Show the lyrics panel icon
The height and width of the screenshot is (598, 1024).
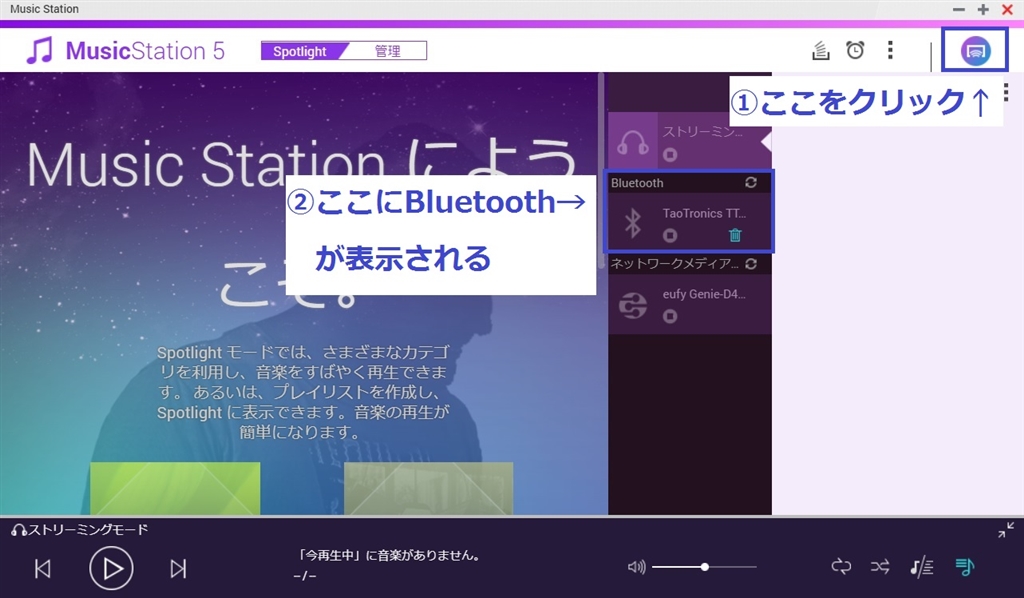(x=921, y=567)
